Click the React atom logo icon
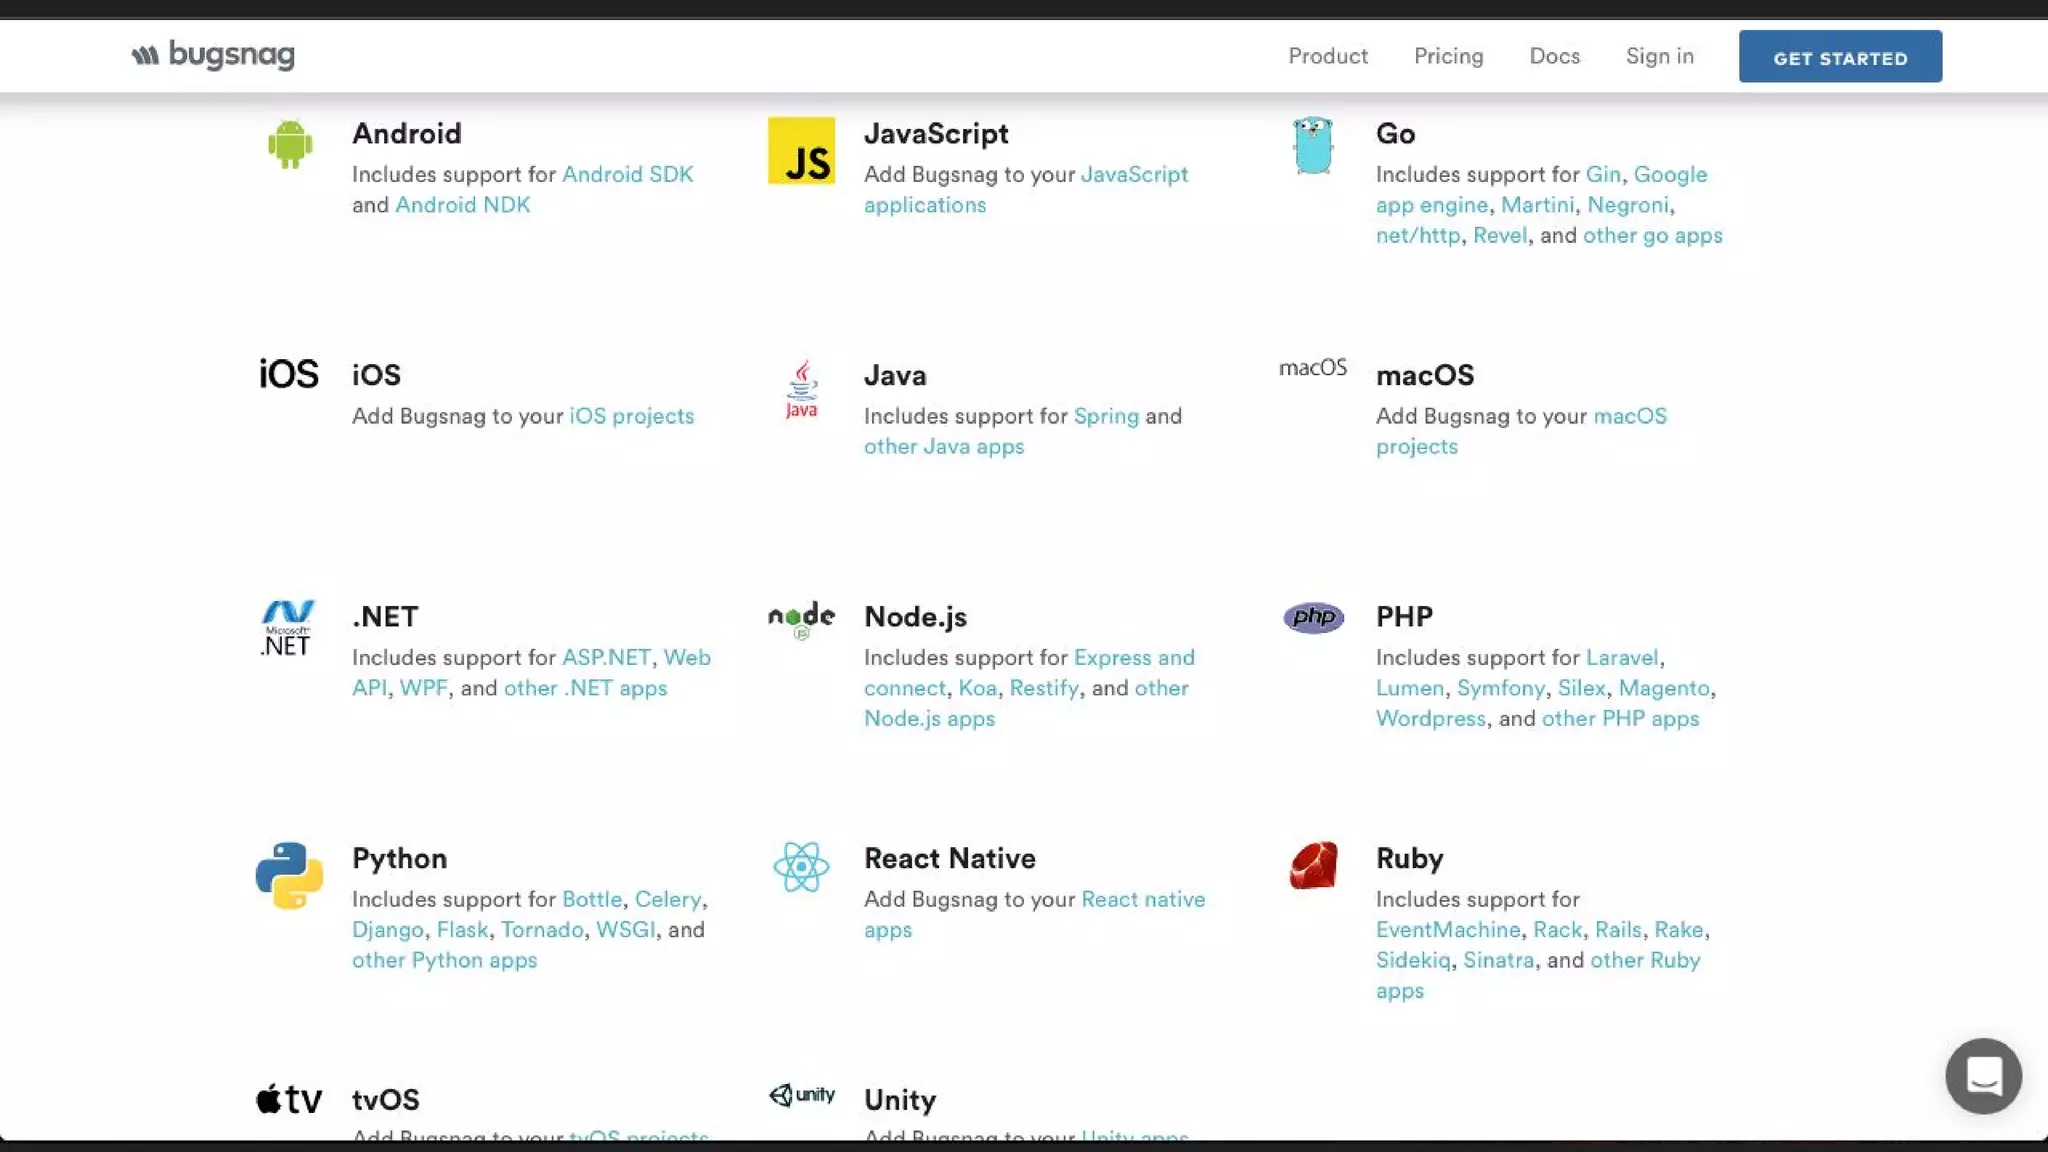This screenshot has width=2048, height=1152. tap(801, 866)
